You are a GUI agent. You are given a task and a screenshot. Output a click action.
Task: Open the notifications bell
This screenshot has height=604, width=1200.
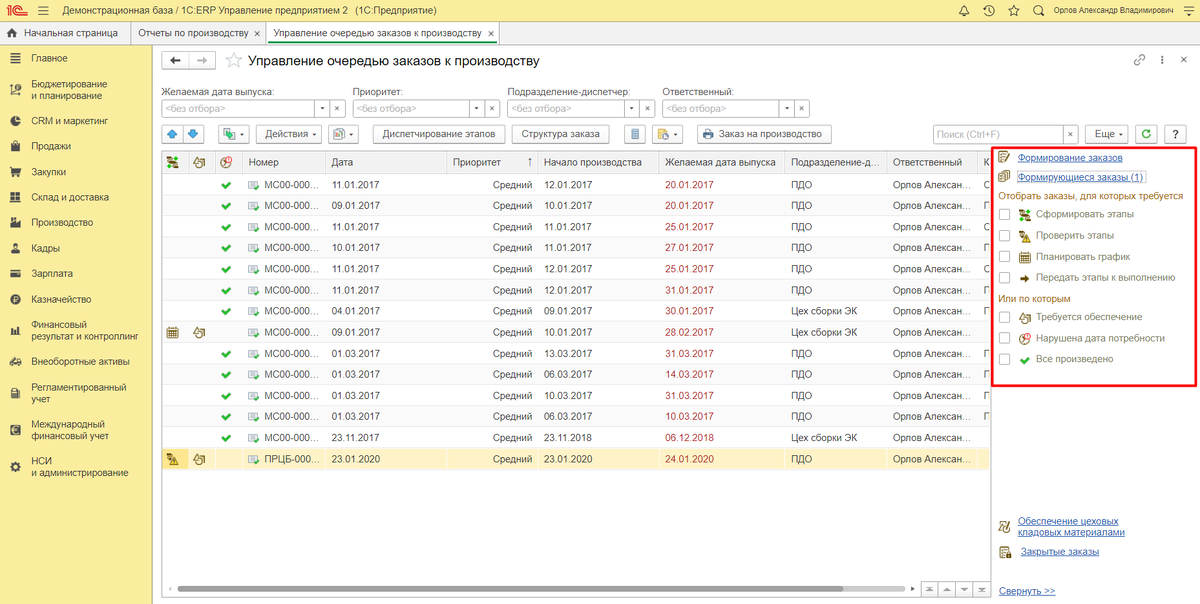963,10
